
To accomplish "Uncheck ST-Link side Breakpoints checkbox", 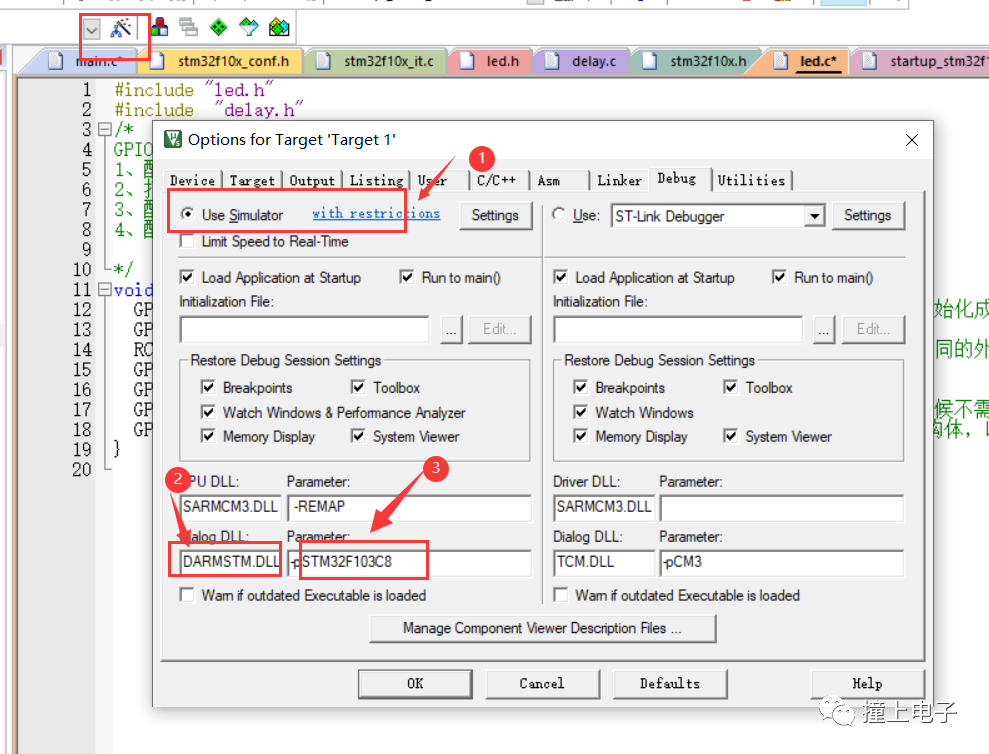I will point(580,387).
